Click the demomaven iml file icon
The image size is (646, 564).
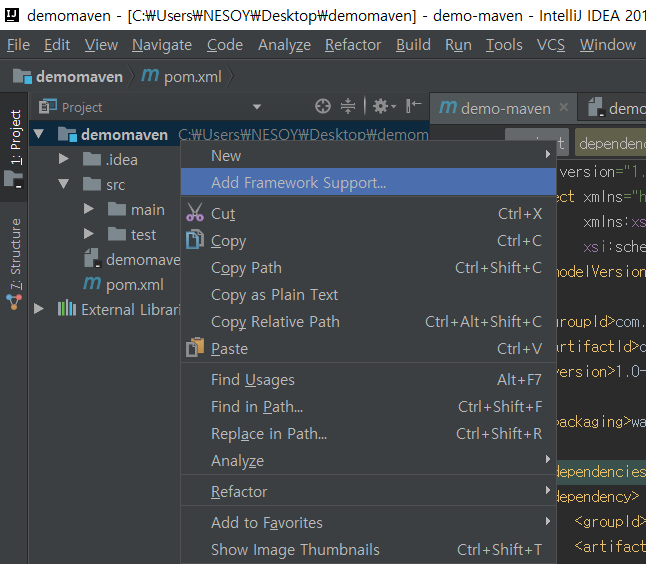tap(92, 258)
